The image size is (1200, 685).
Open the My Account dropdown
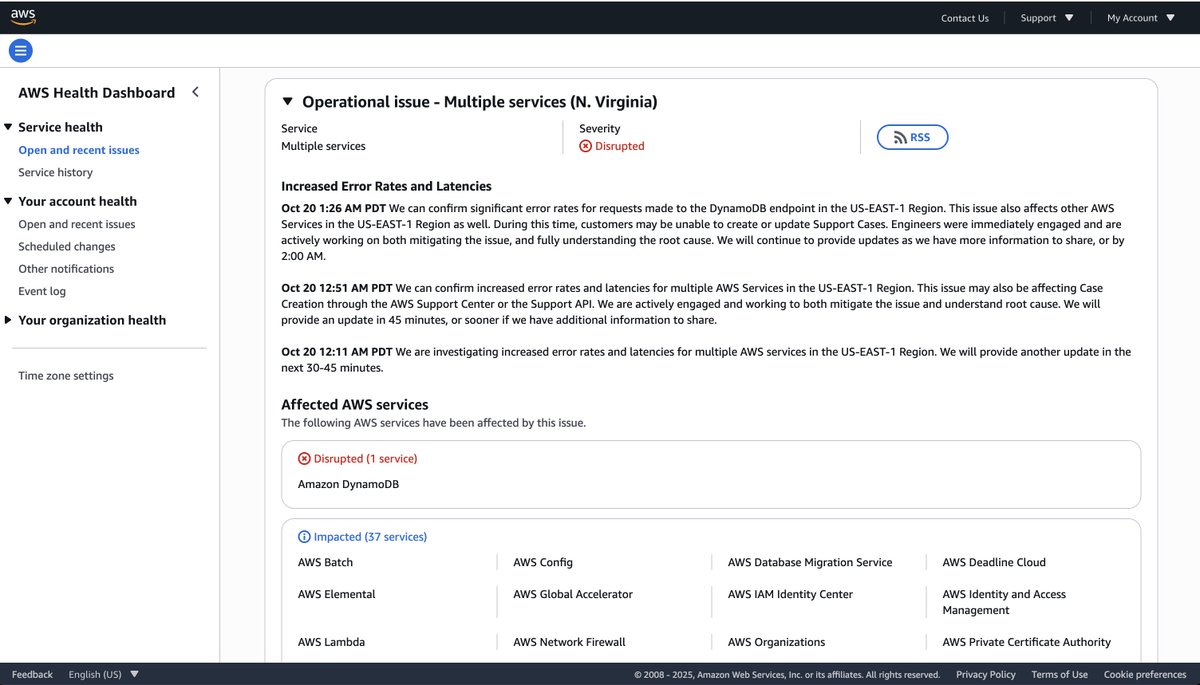pos(1141,17)
